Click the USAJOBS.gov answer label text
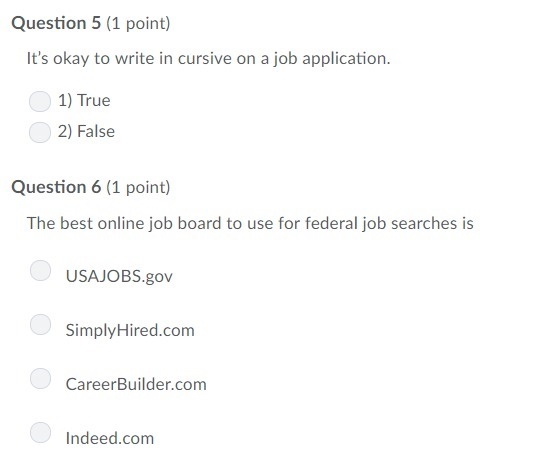 (x=119, y=276)
